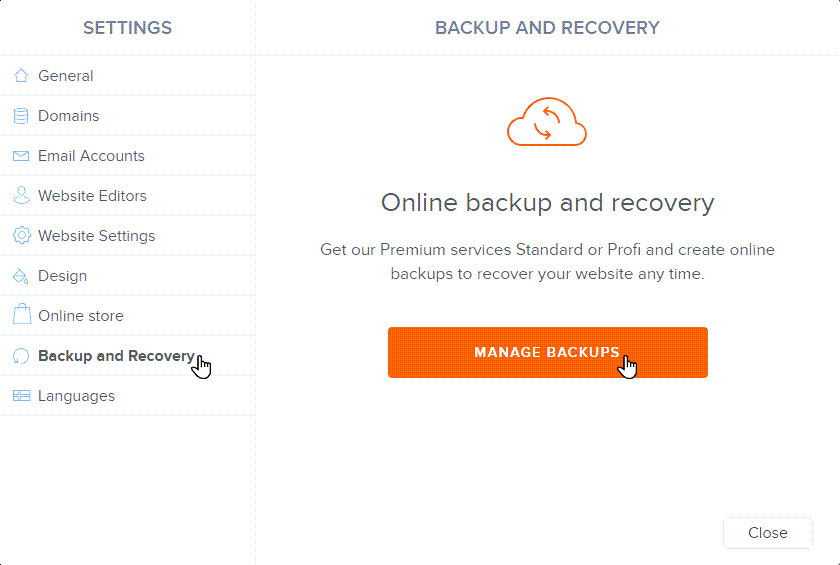Click the Languages icon in sidebar

click(x=21, y=396)
